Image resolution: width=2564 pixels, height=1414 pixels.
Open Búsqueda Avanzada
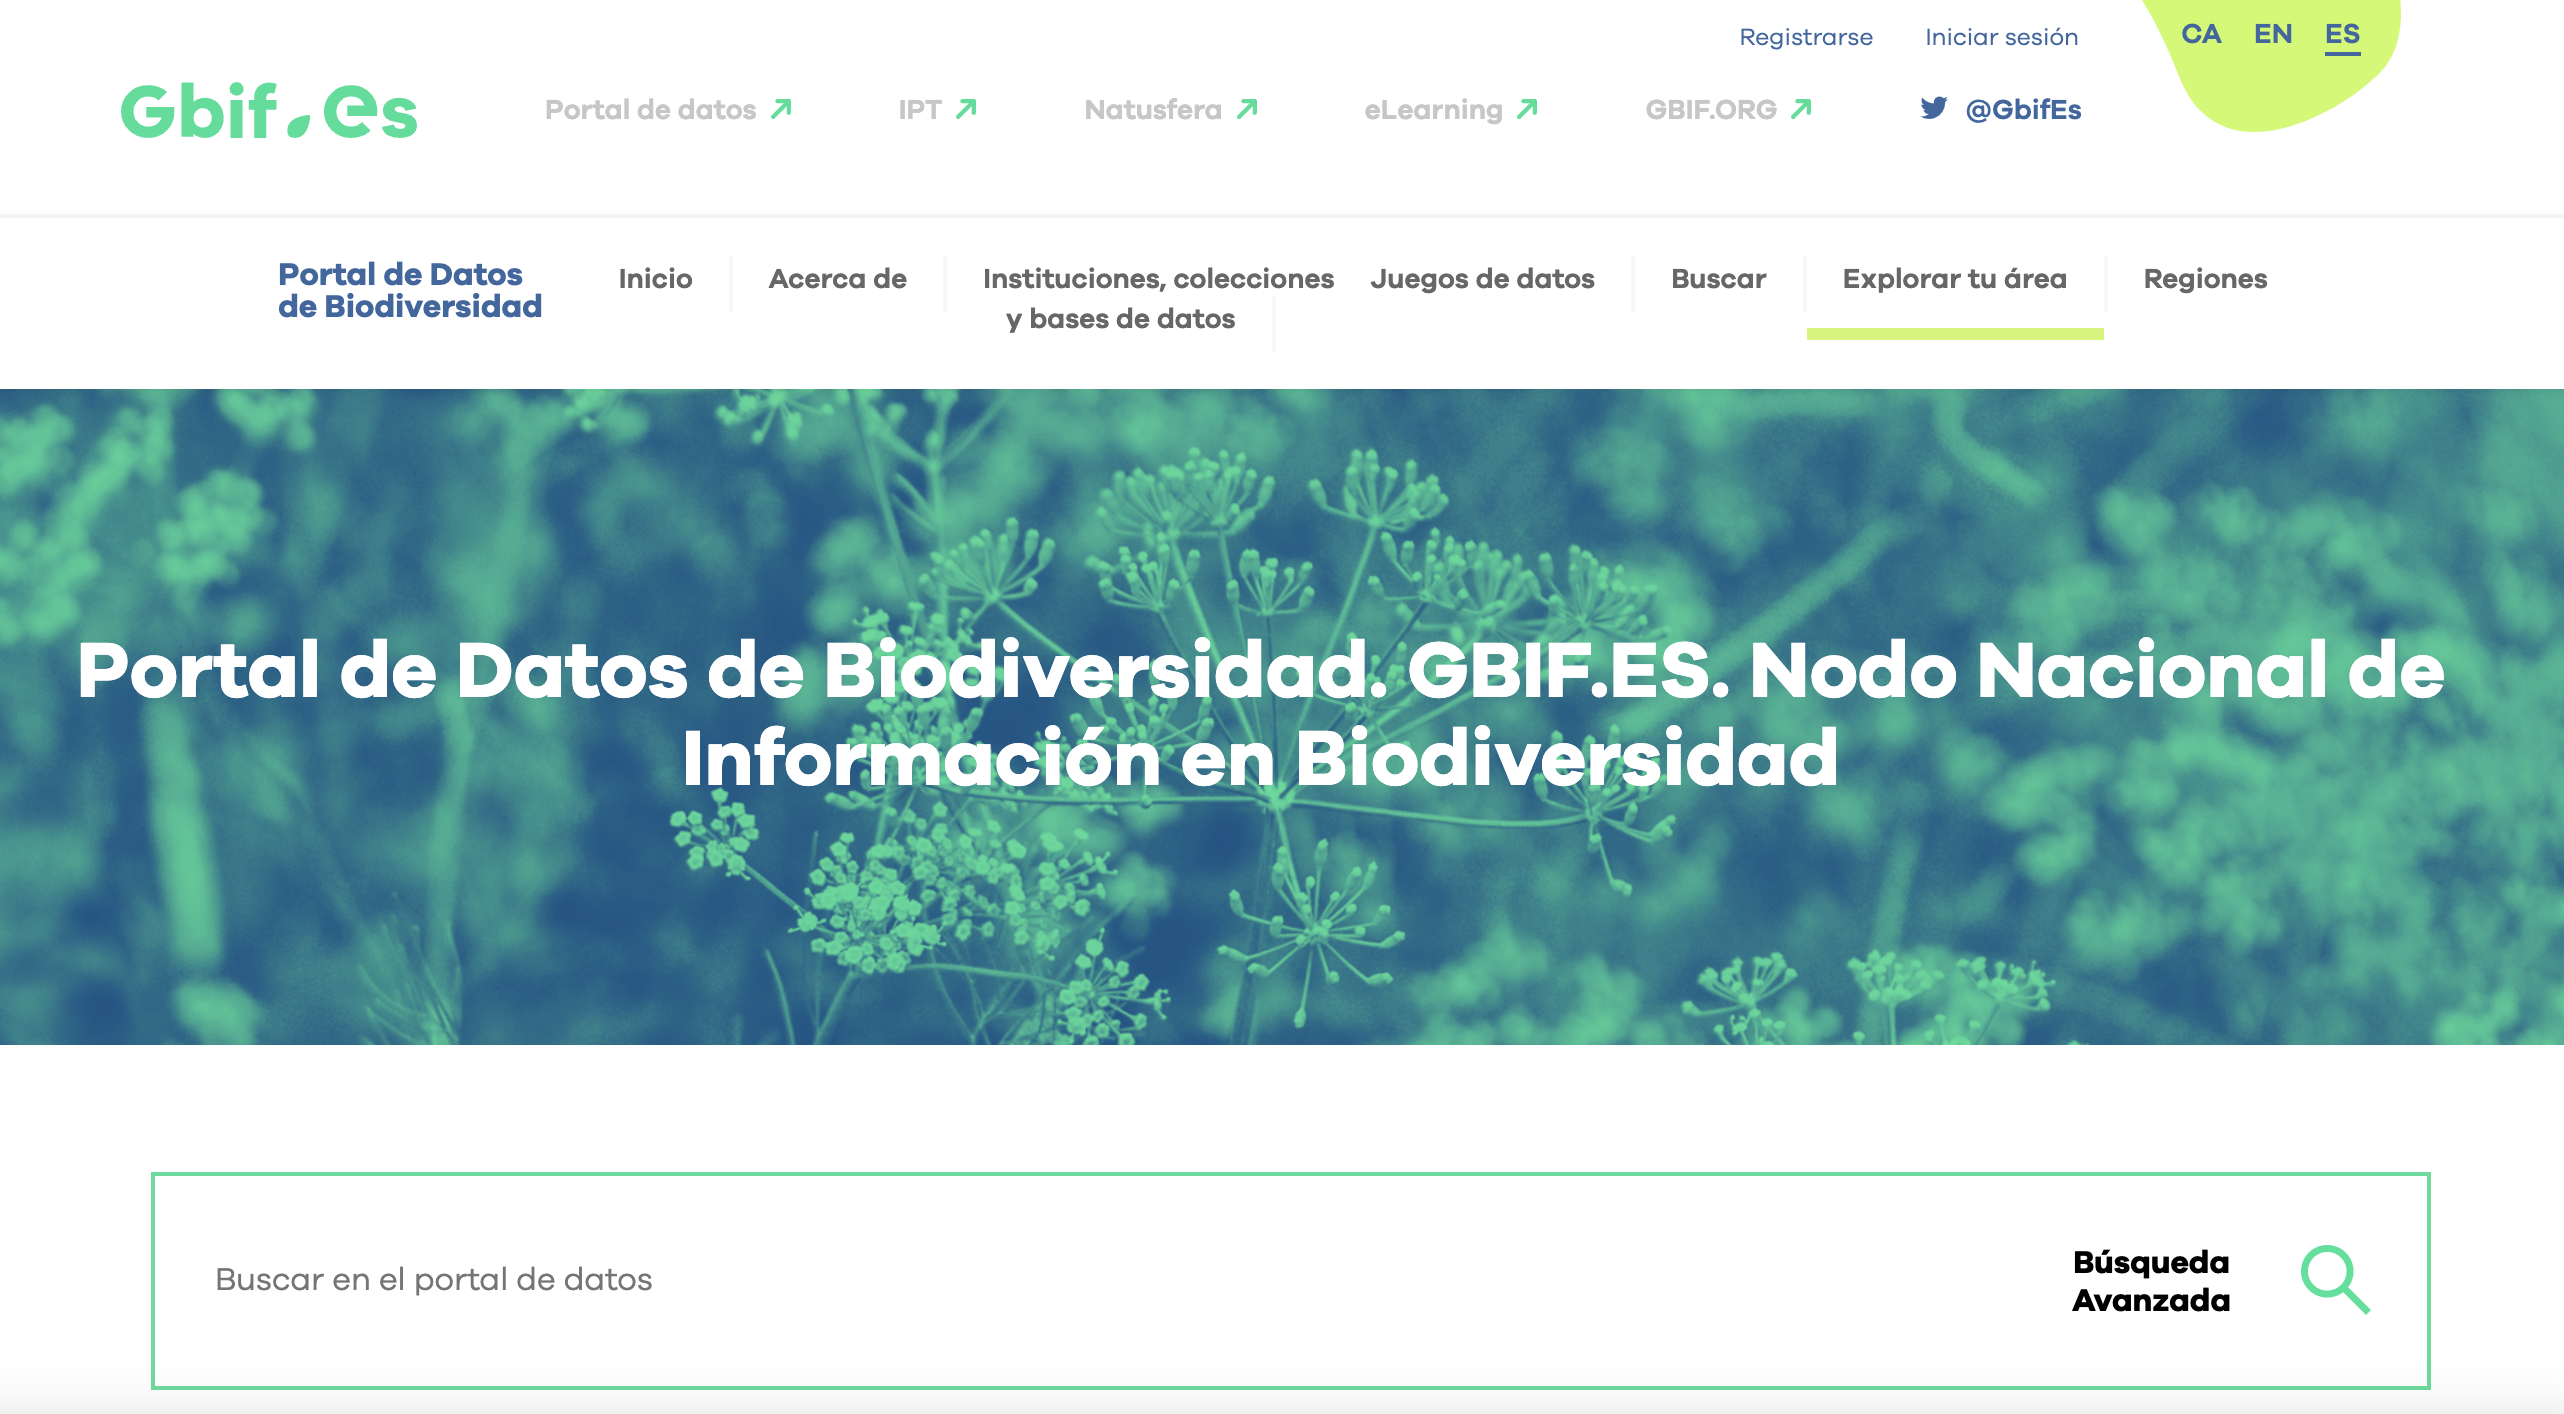coord(2150,1281)
